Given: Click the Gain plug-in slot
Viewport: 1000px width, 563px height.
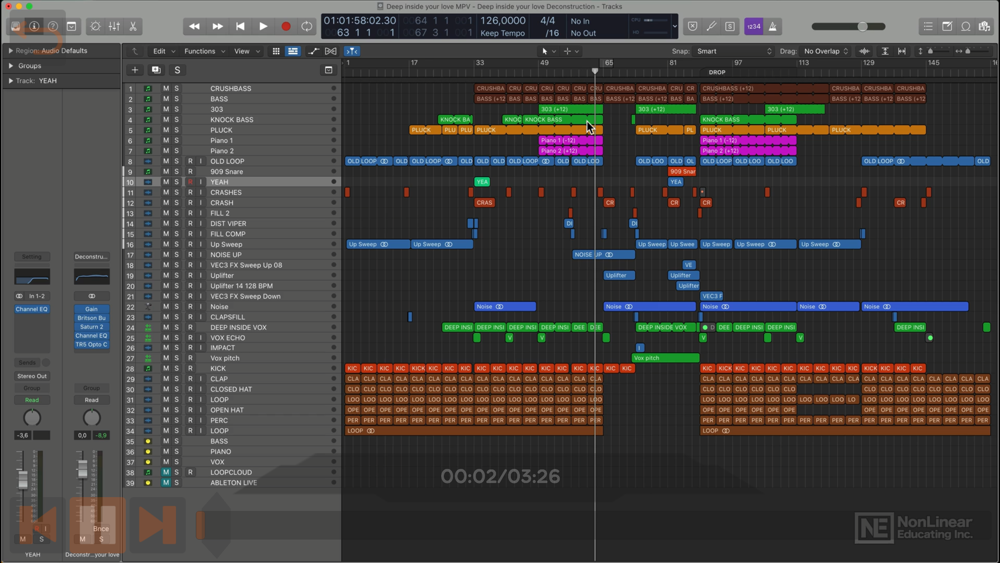Looking at the screenshot, I should tap(92, 309).
